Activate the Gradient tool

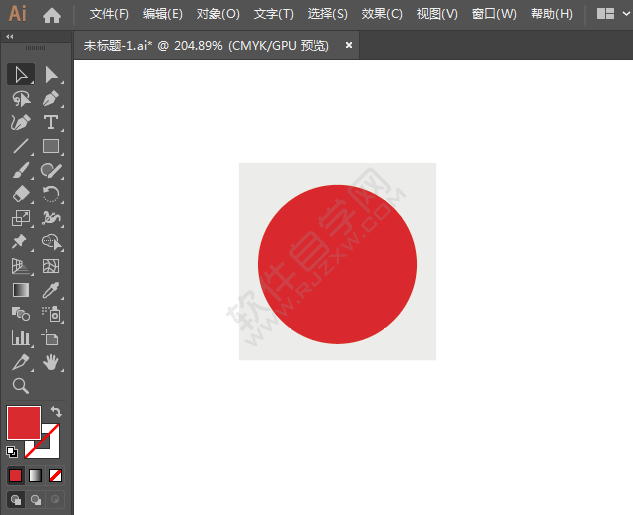pos(21,290)
